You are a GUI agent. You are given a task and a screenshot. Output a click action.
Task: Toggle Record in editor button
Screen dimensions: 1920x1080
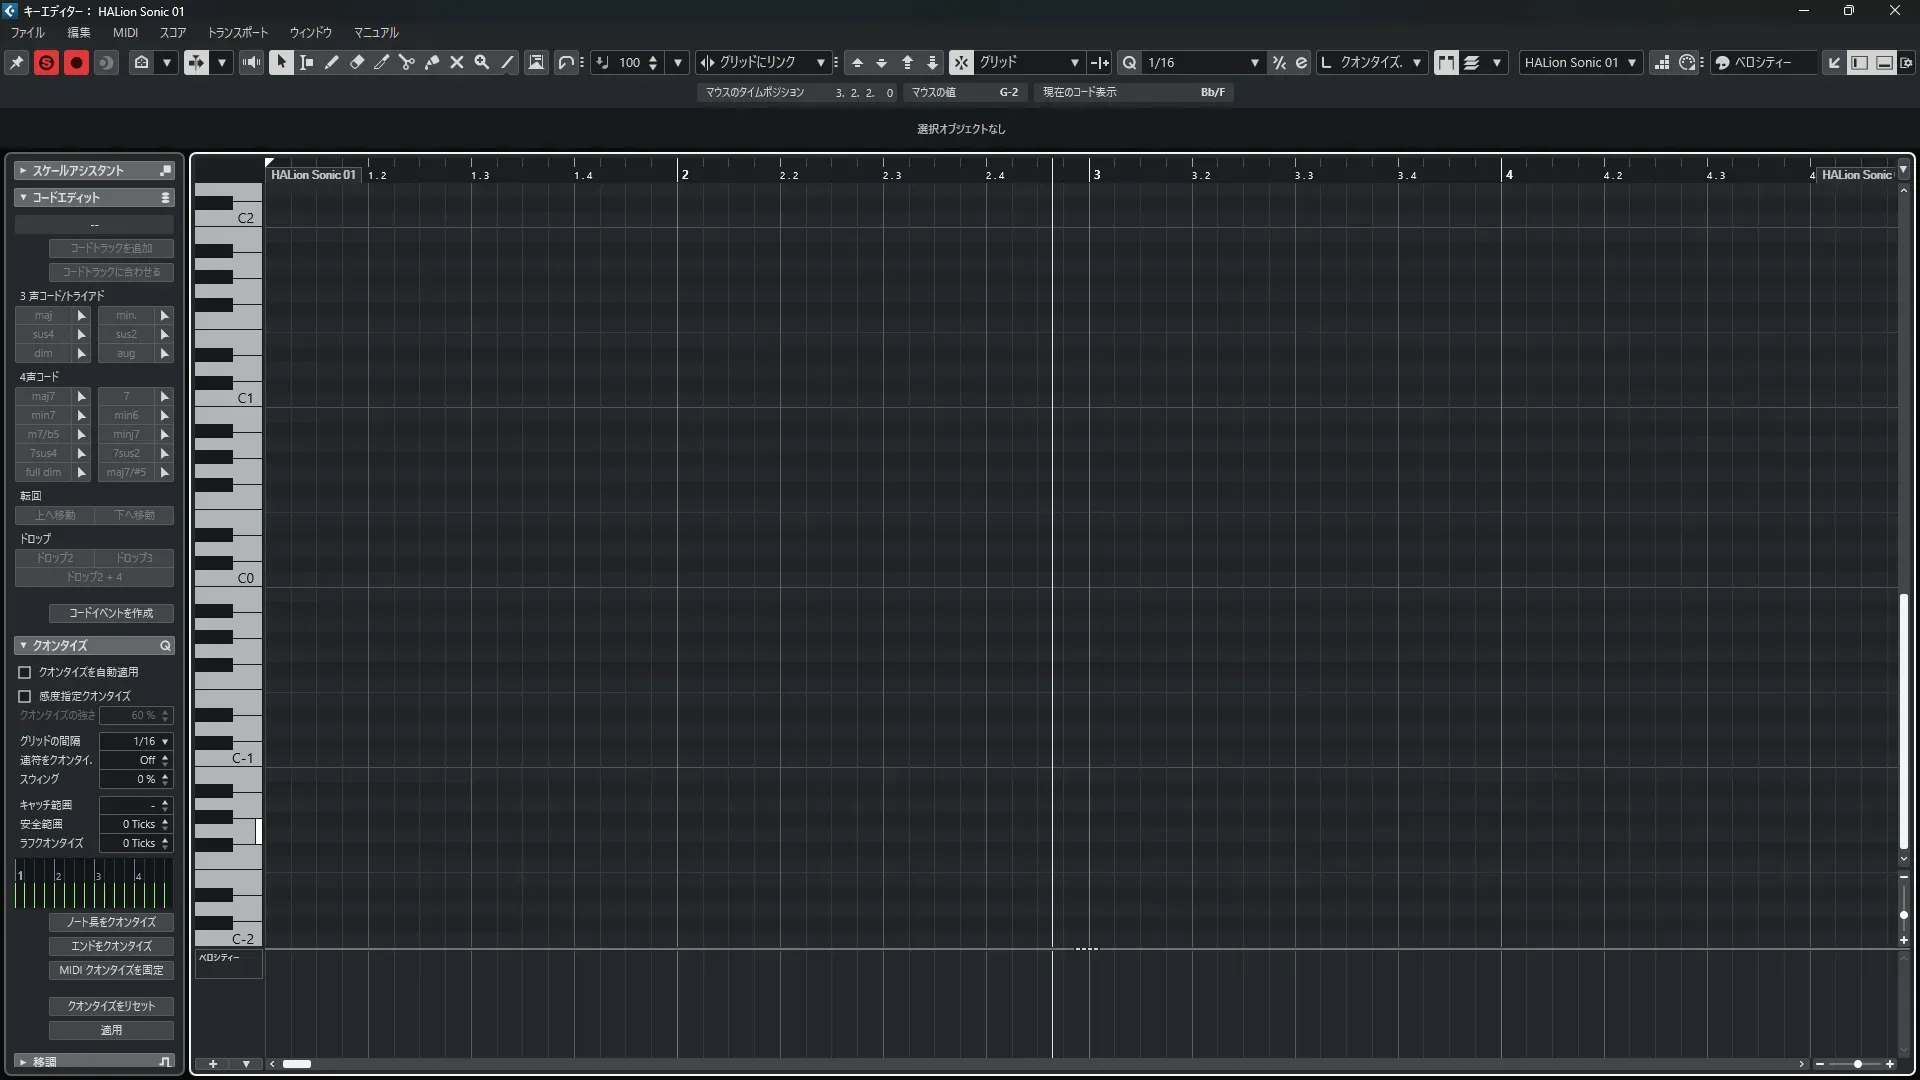click(x=76, y=62)
